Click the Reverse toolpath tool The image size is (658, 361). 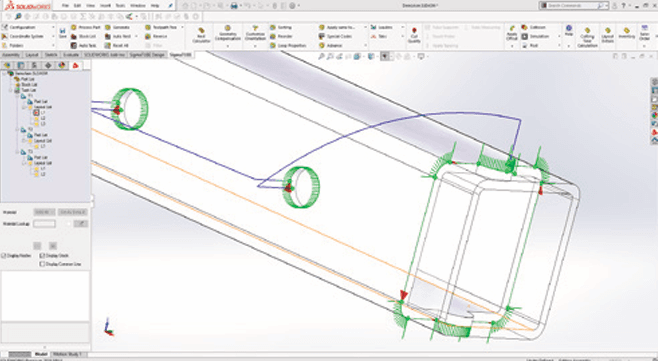(x=156, y=37)
